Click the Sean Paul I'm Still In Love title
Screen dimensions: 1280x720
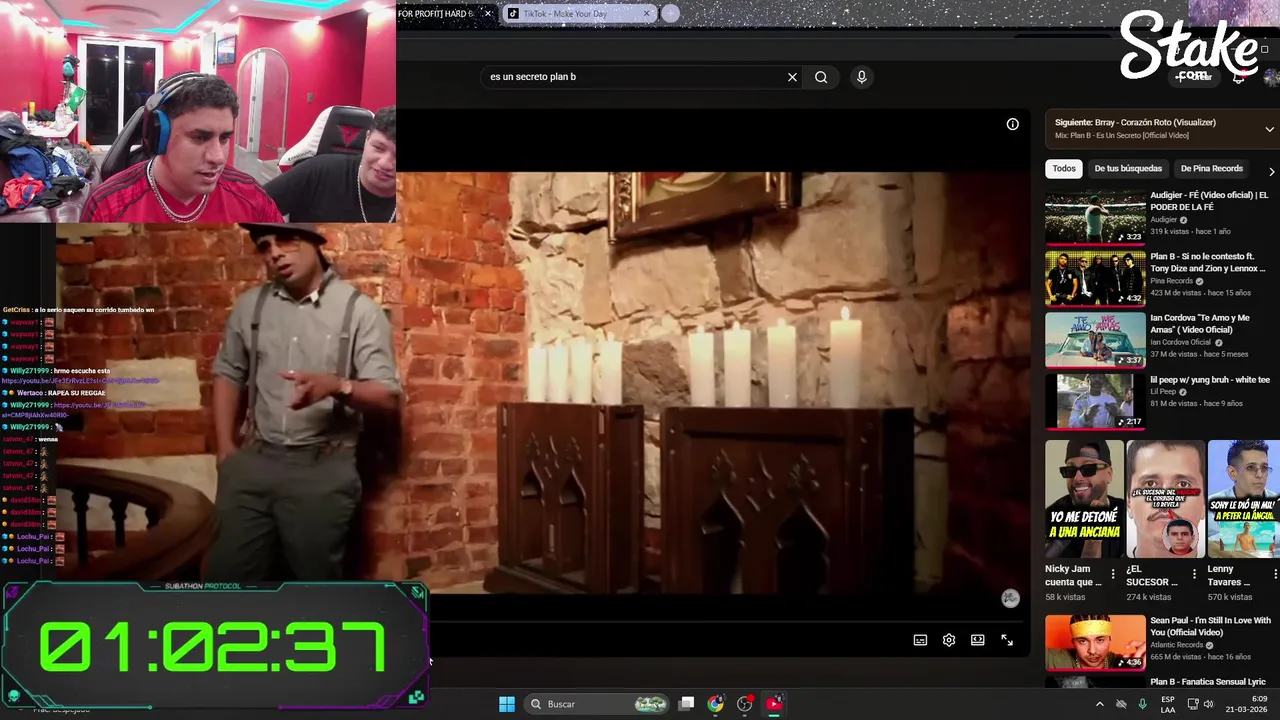1210,626
